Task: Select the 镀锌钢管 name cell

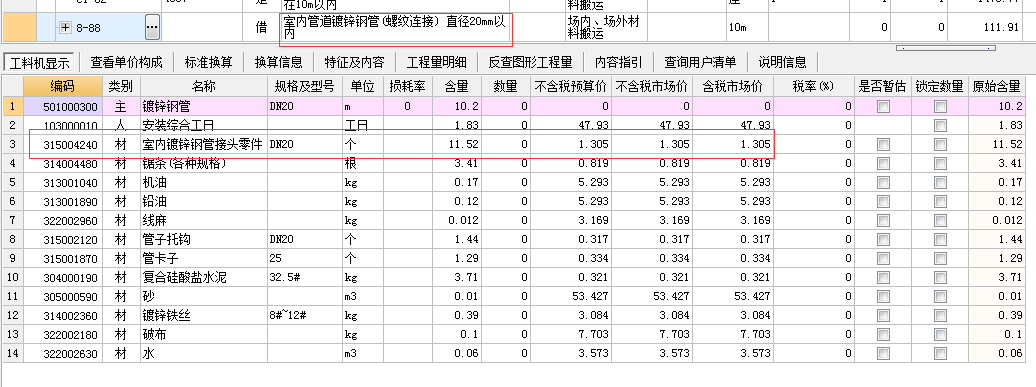Action: (x=204, y=106)
